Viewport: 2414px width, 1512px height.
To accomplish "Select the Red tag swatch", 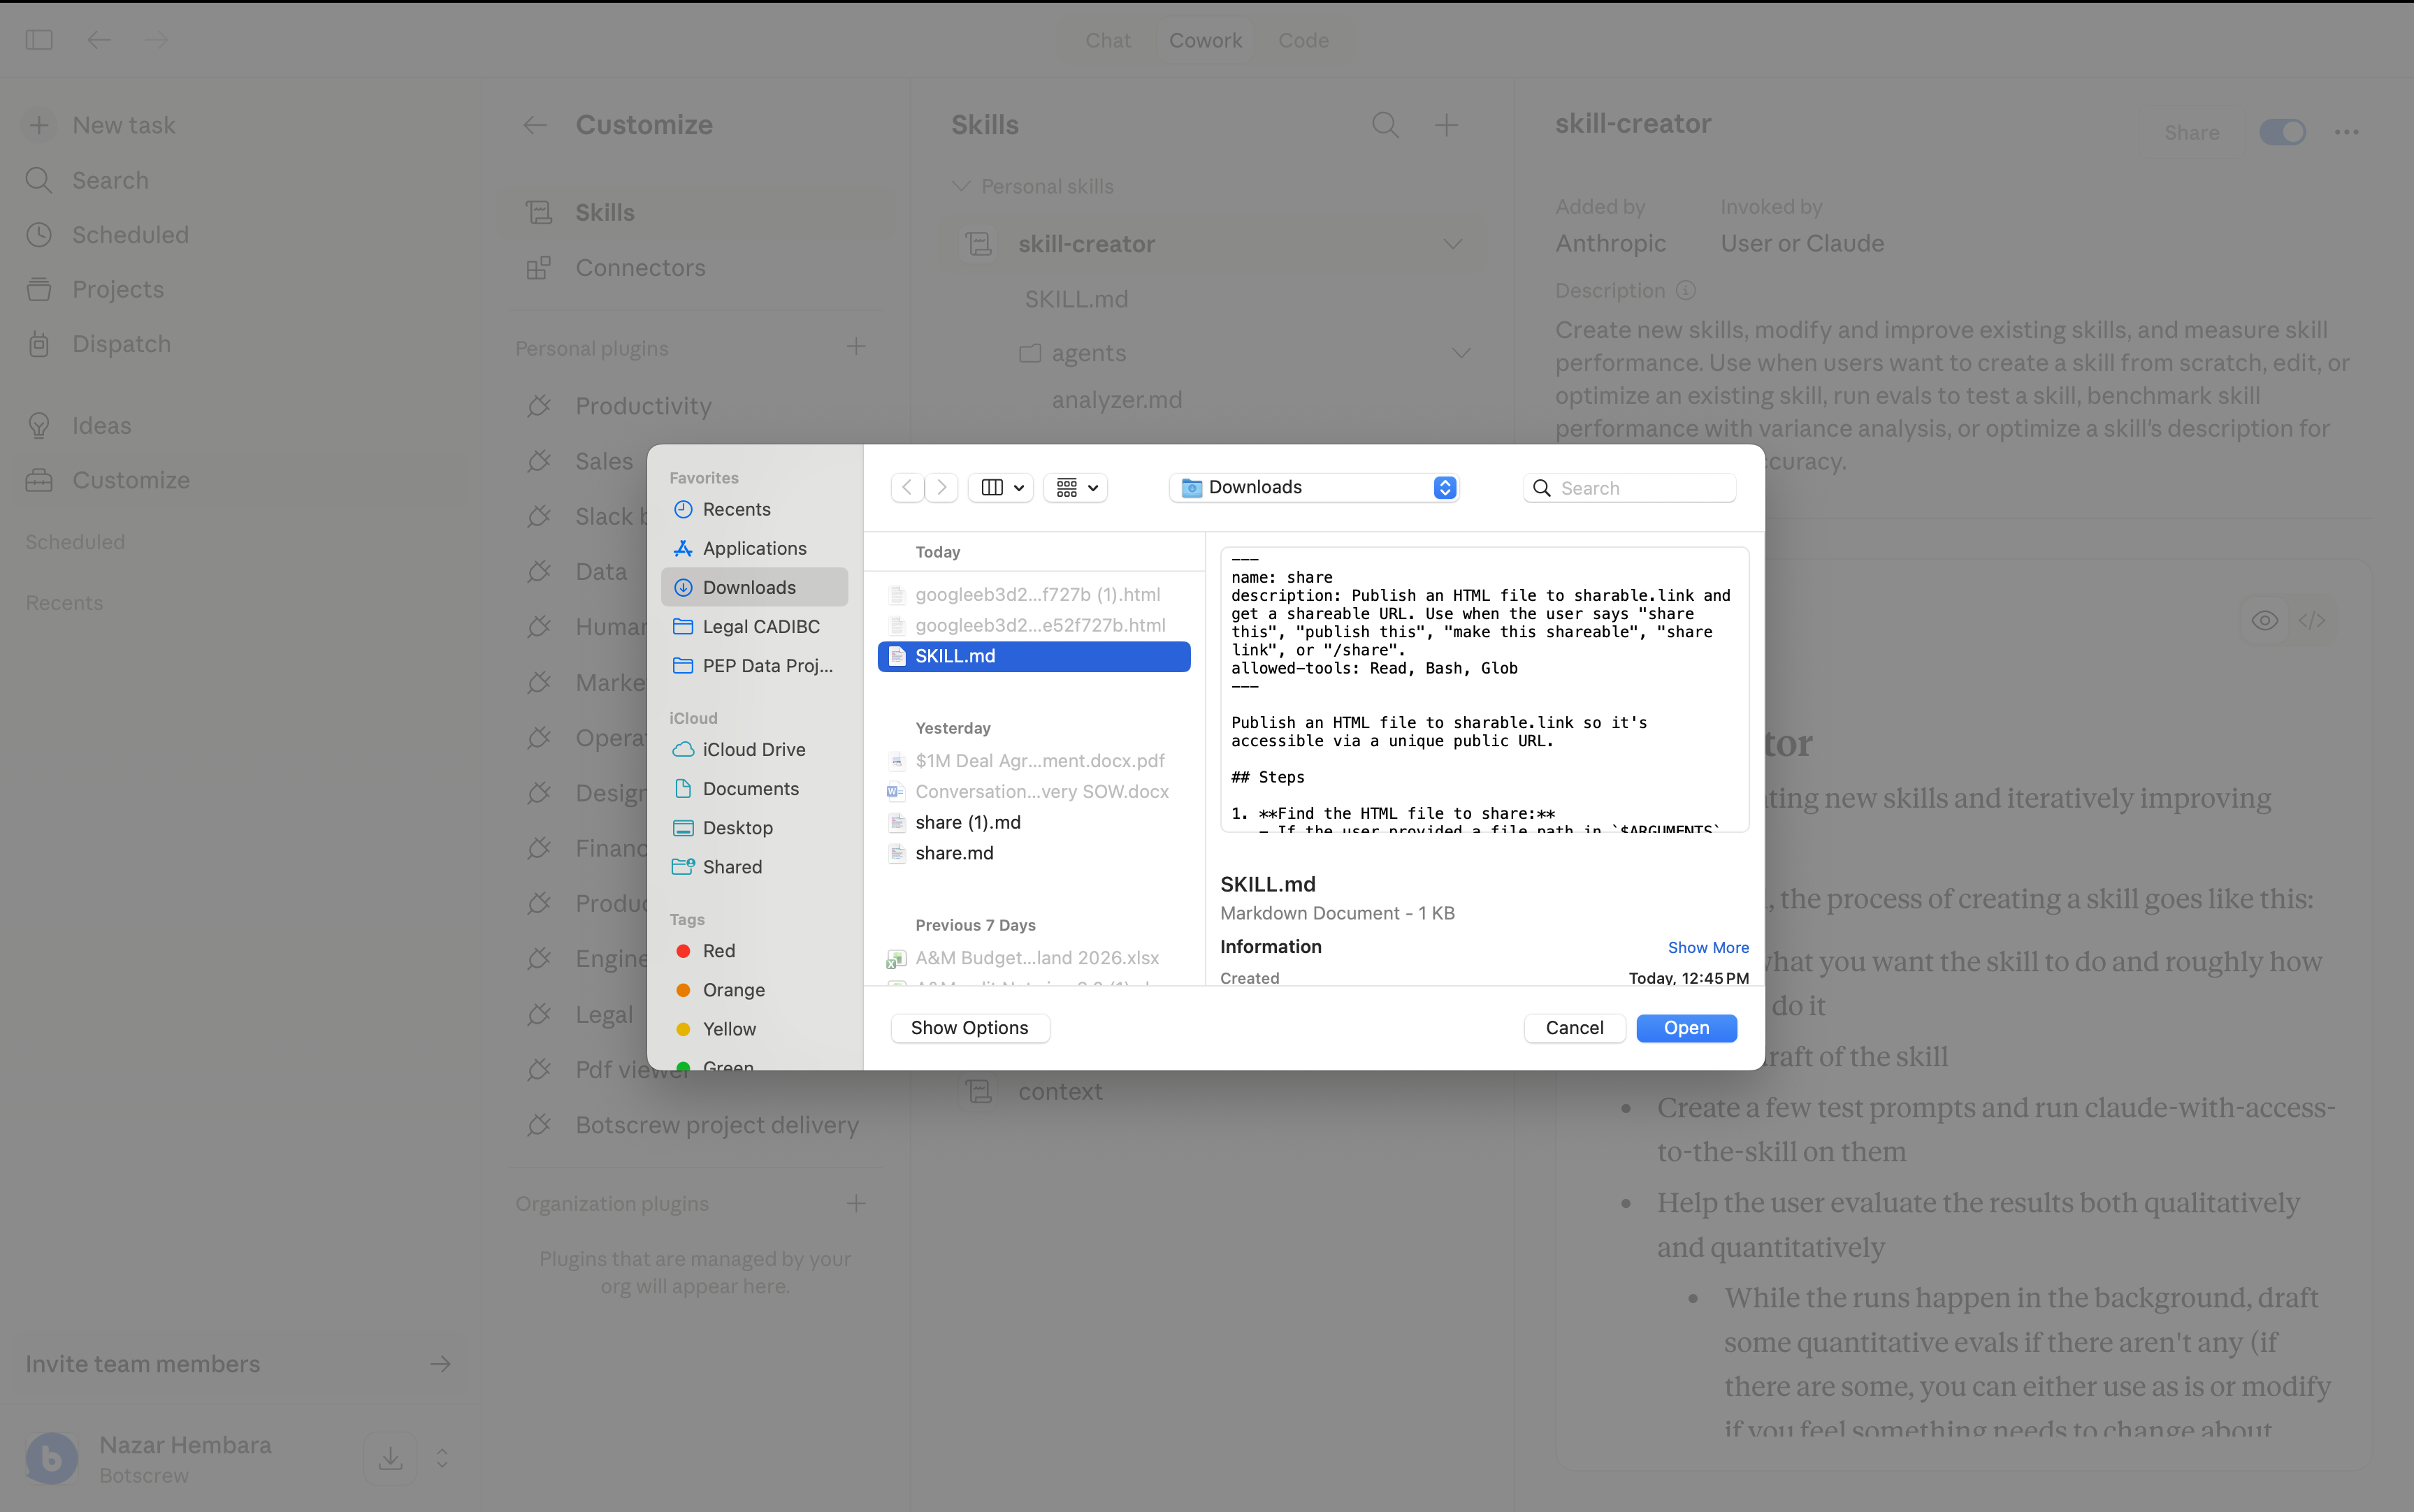I will coord(684,950).
